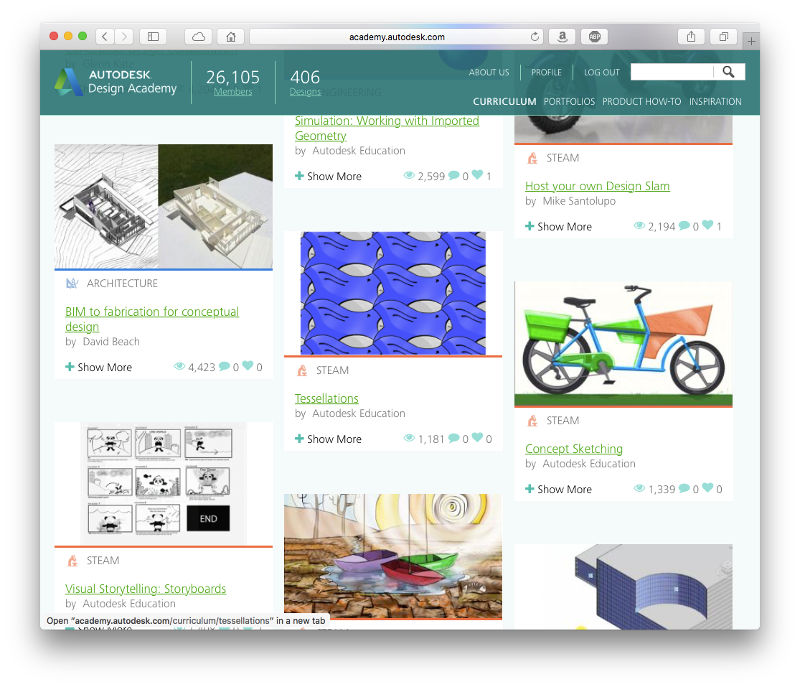Click the author name Mike Santolupo
The height and width of the screenshot is (687, 800).
click(x=579, y=201)
